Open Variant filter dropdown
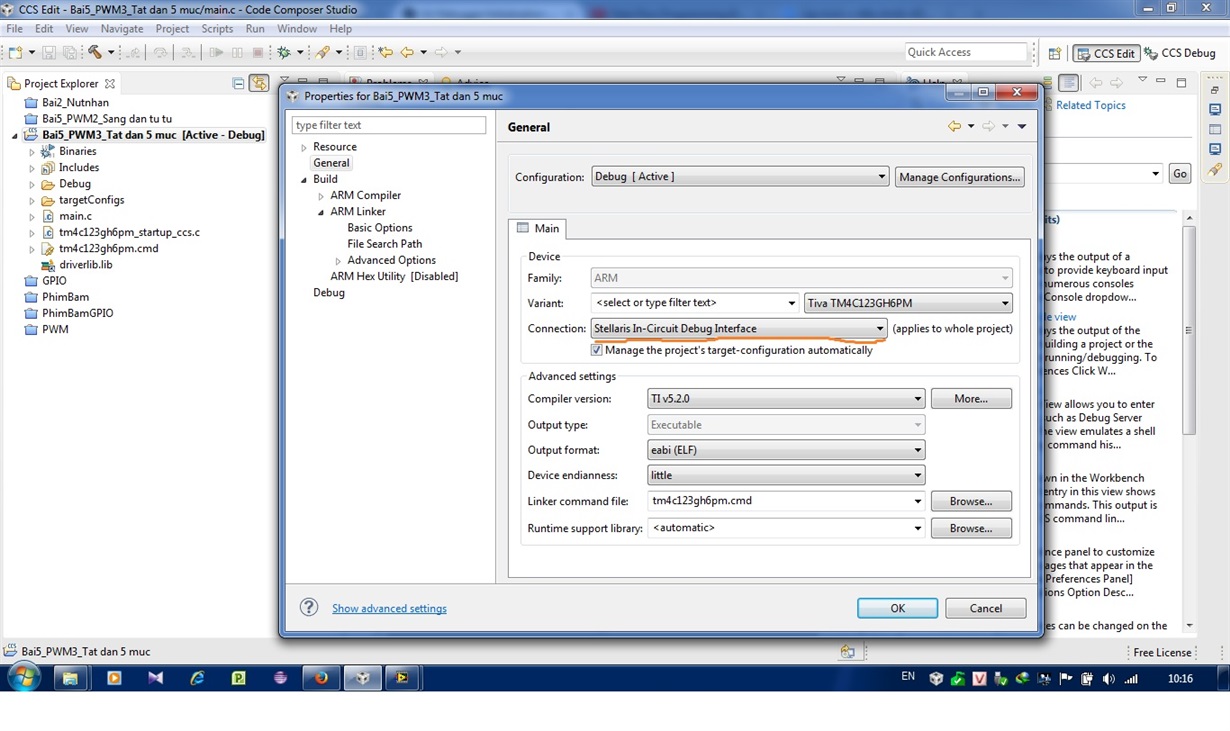 point(791,303)
